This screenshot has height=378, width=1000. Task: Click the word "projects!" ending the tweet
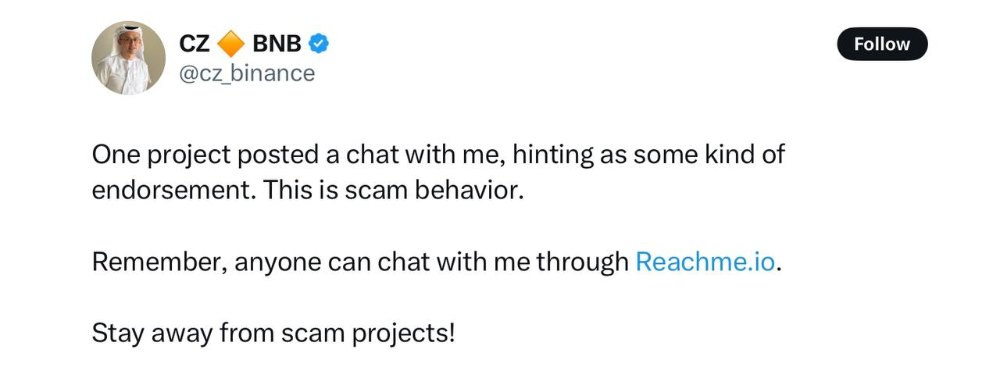[x=404, y=334]
